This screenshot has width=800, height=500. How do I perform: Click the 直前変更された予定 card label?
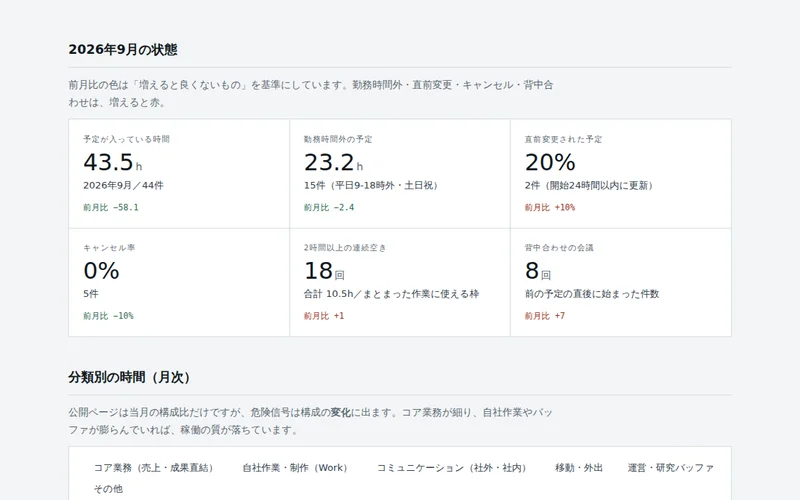point(564,139)
